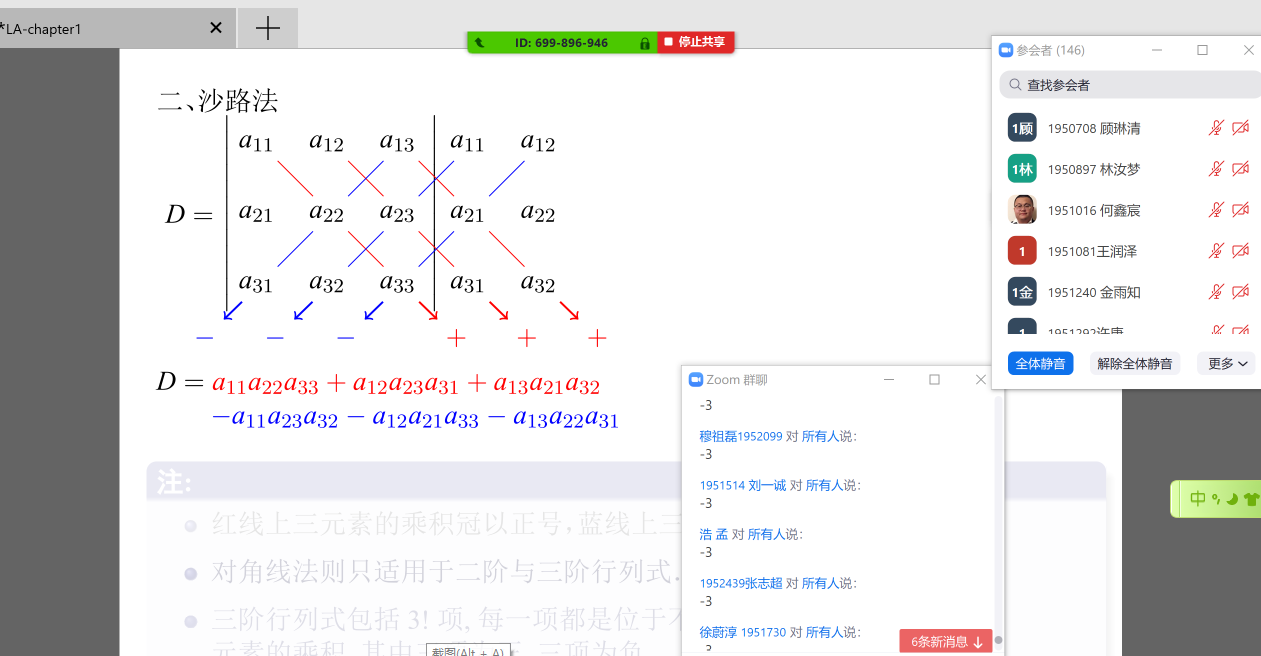Click the muted microphone icon for 顾琳清

pos(1216,128)
